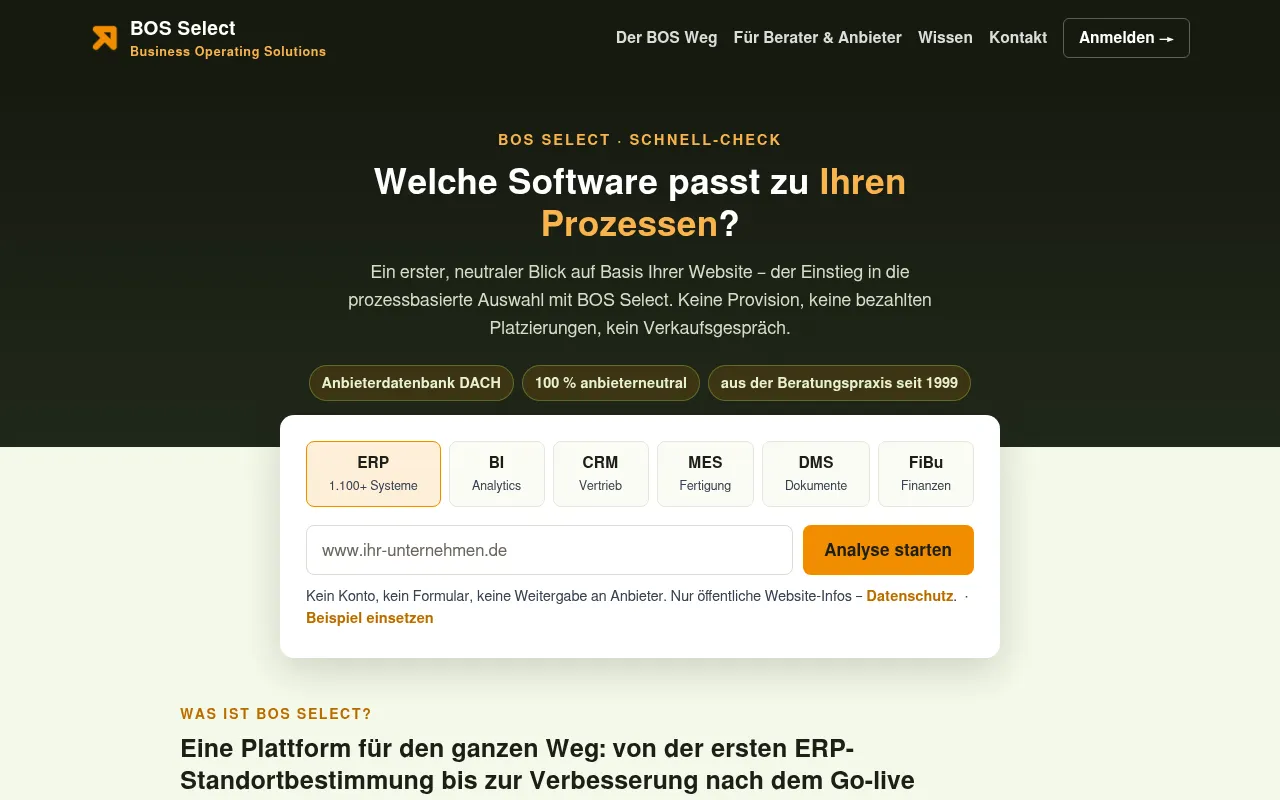The width and height of the screenshot is (1280, 800).
Task: Go to Für Berater & Anbieter
Action: pyautogui.click(x=818, y=38)
